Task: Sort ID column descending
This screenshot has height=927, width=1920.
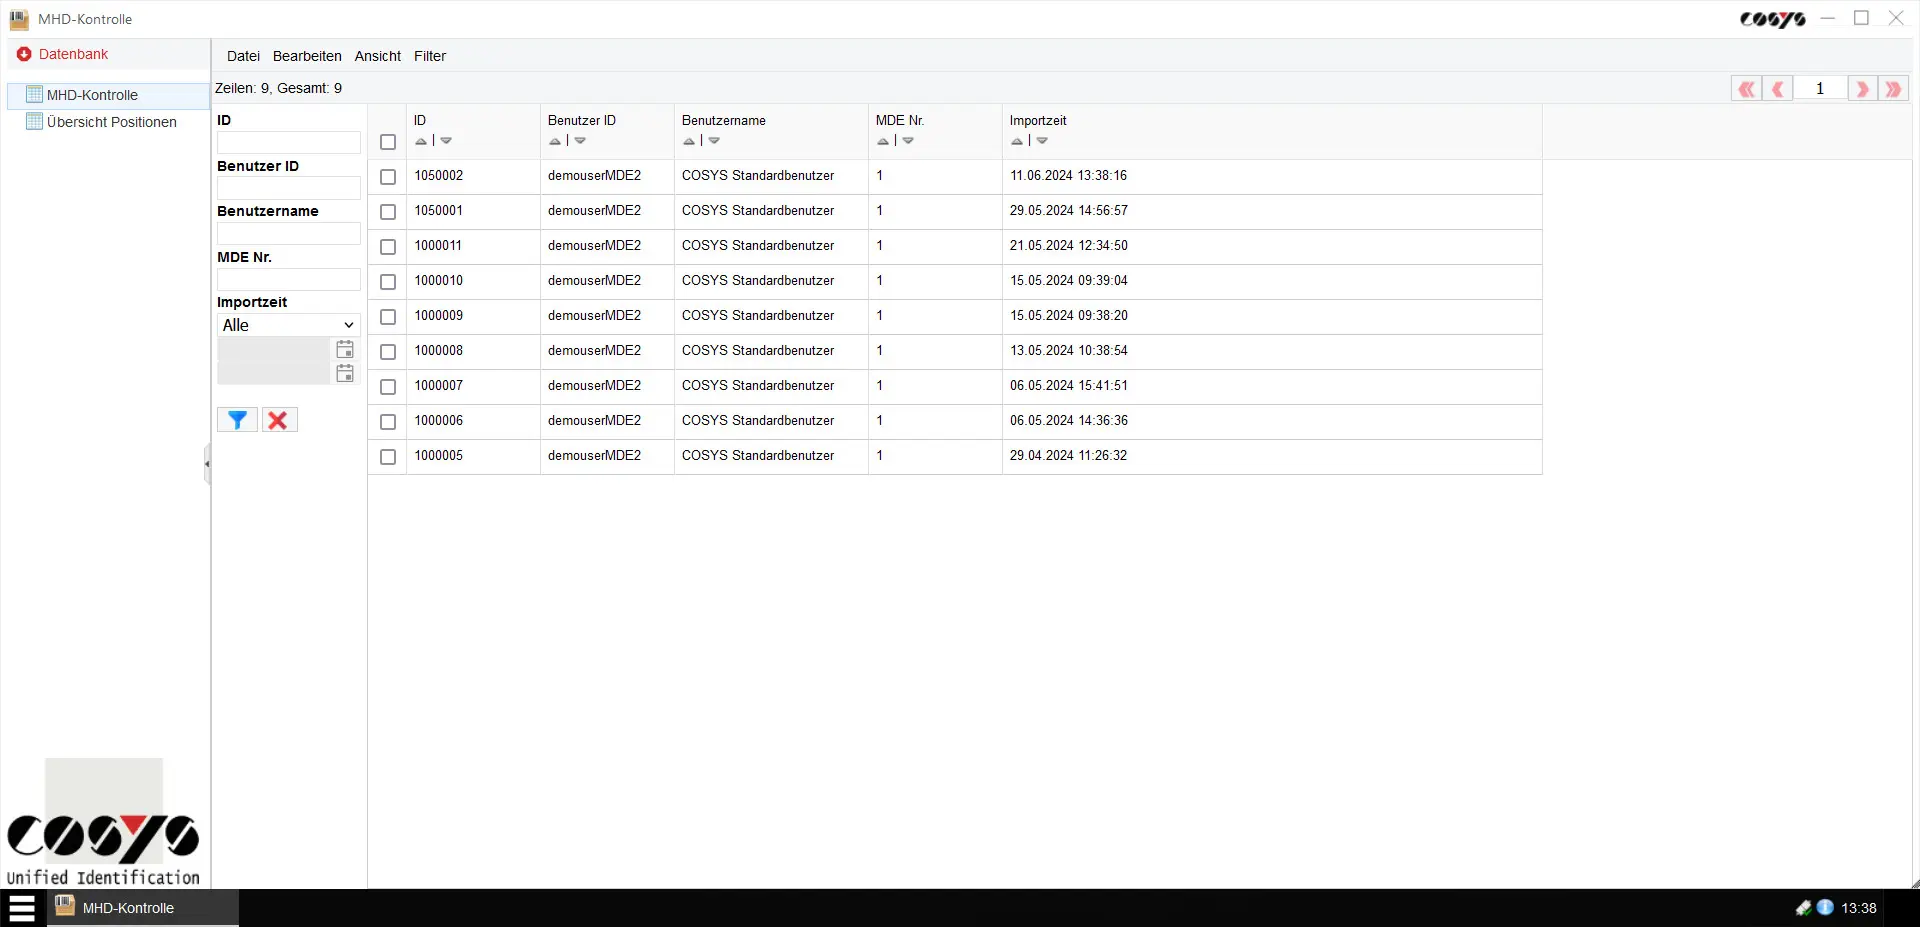Action: 446,141
